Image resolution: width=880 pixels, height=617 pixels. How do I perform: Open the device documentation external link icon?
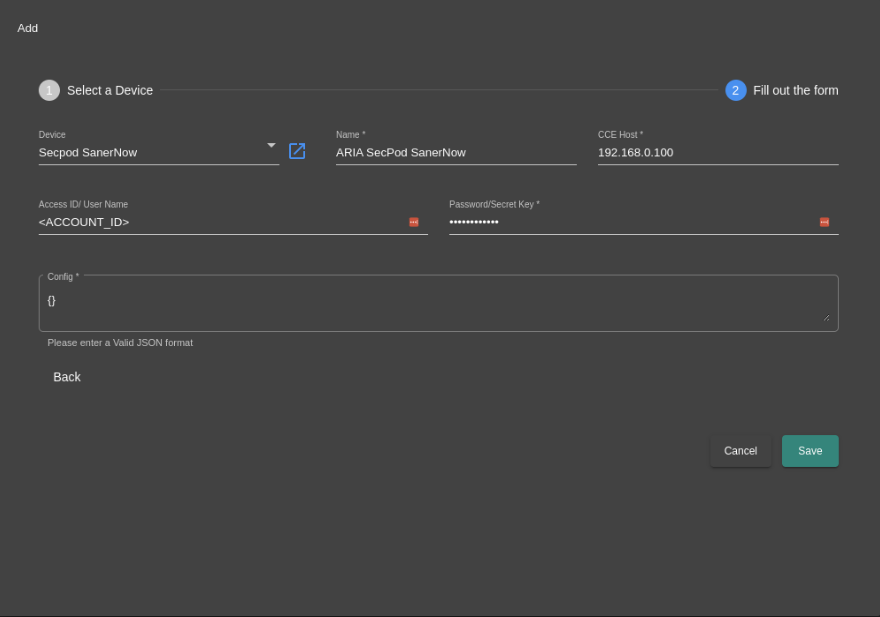tap(297, 151)
